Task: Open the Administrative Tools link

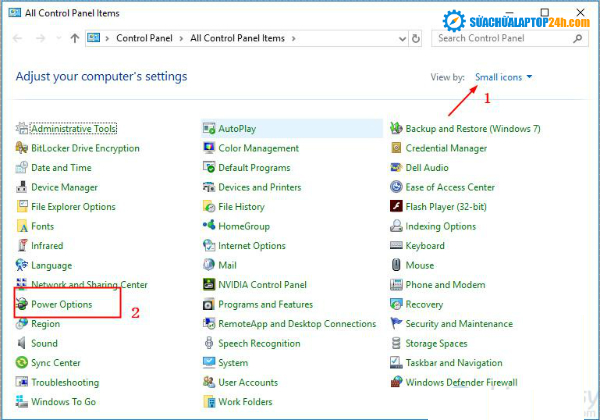Action: [73, 129]
